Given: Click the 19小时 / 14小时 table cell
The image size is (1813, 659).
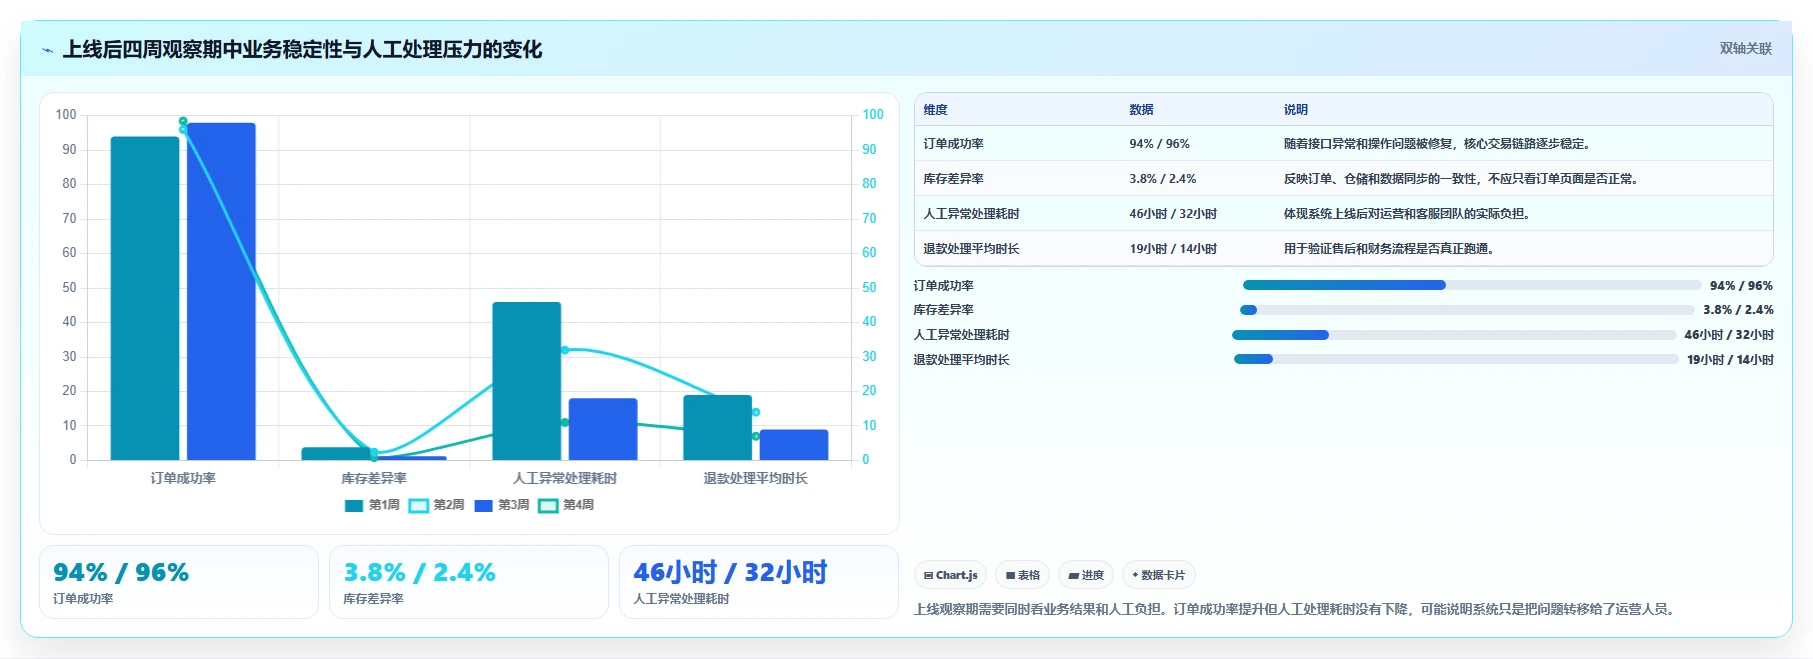Looking at the screenshot, I should pyautogui.click(x=1173, y=249).
